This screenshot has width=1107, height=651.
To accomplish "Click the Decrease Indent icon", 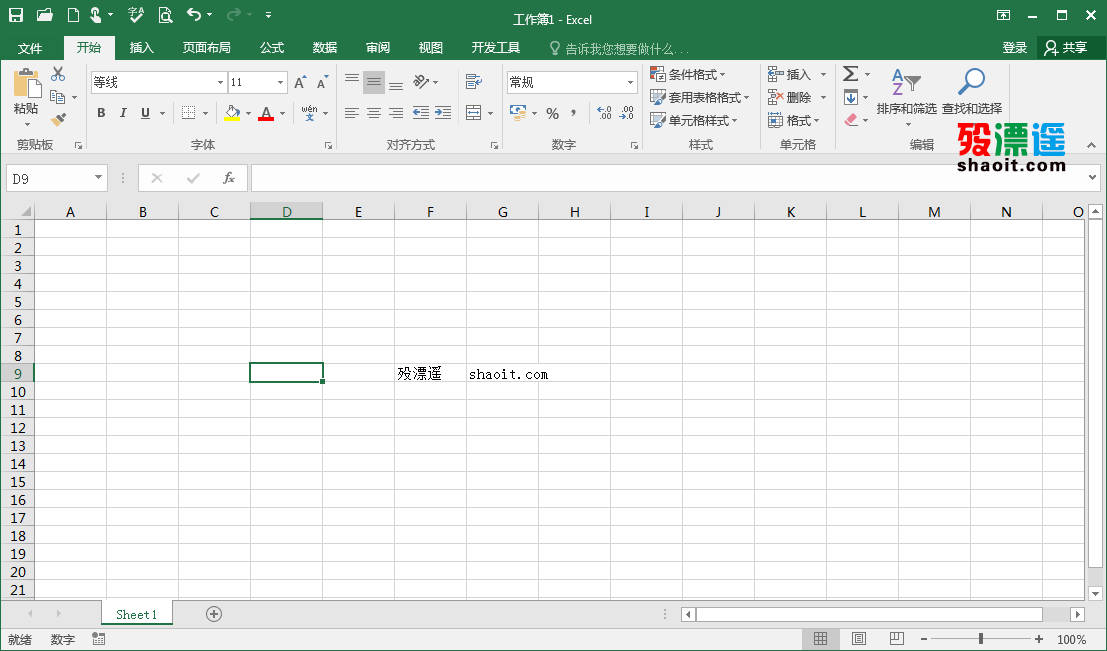I will click(421, 113).
